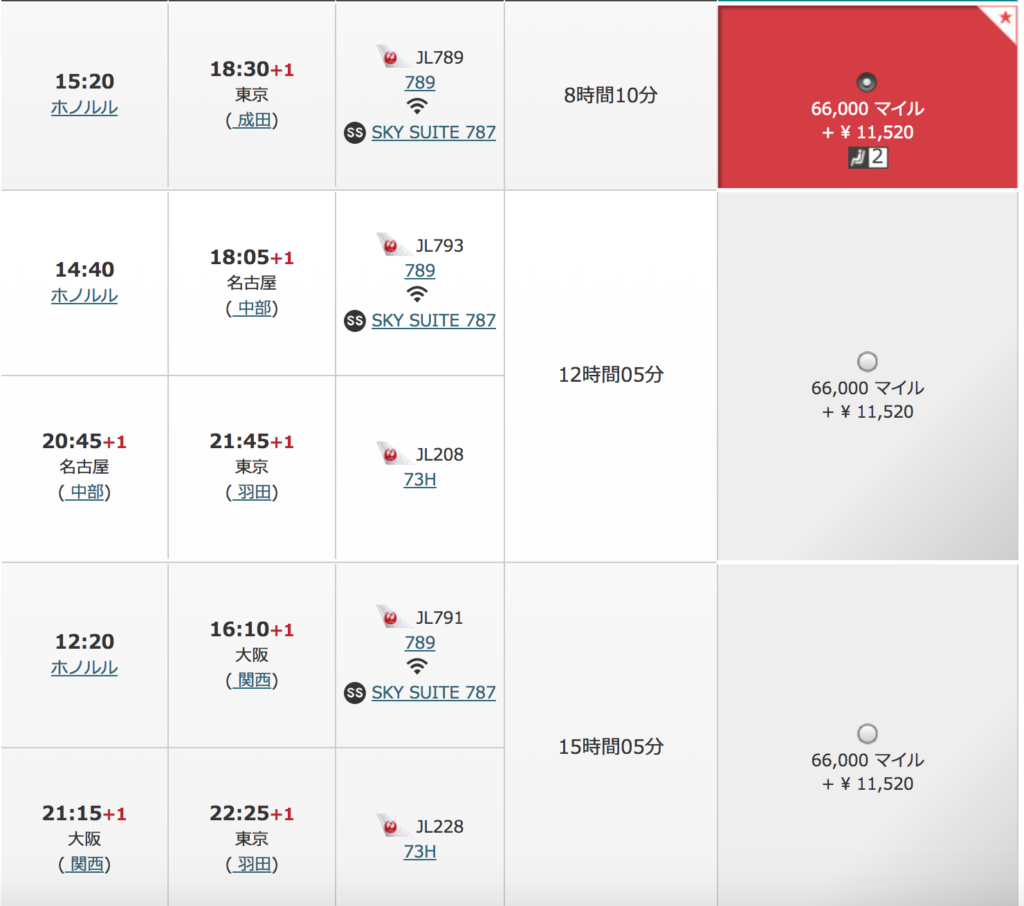Open the 中部 link under 18:05 arrival
Image resolution: width=1024 pixels, height=906 pixels.
coord(252,308)
